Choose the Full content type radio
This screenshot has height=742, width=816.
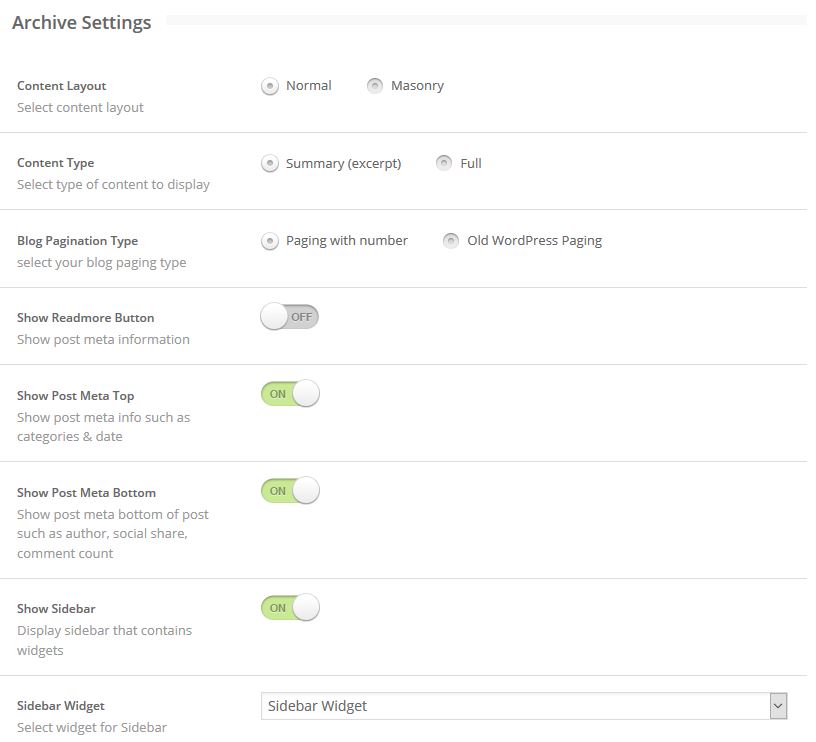coord(444,163)
